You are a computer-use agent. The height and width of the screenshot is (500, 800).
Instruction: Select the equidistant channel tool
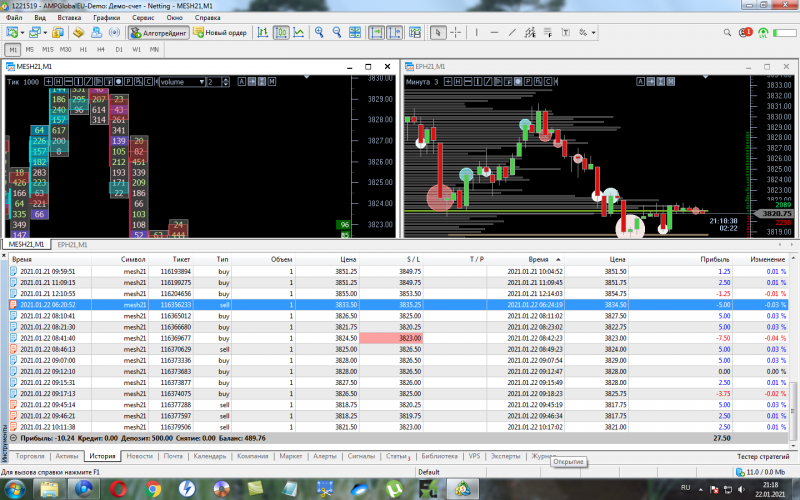[530, 33]
